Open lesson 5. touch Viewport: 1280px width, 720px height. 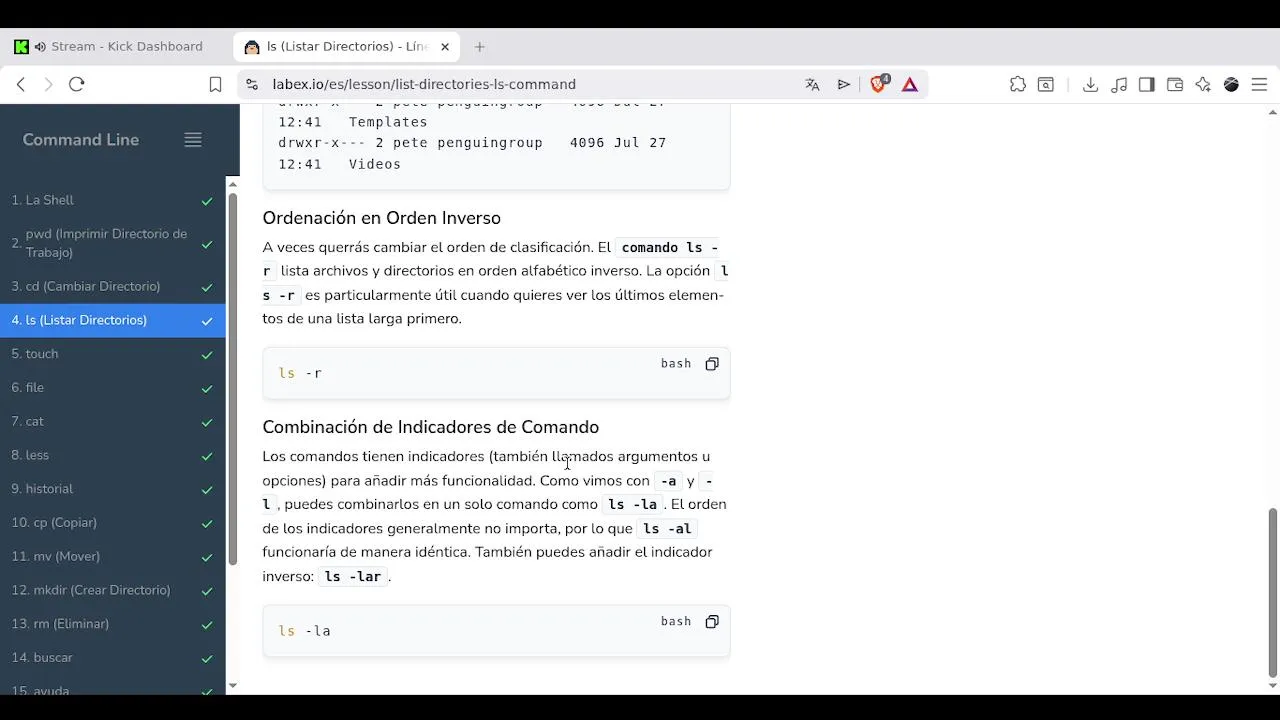(x=112, y=354)
